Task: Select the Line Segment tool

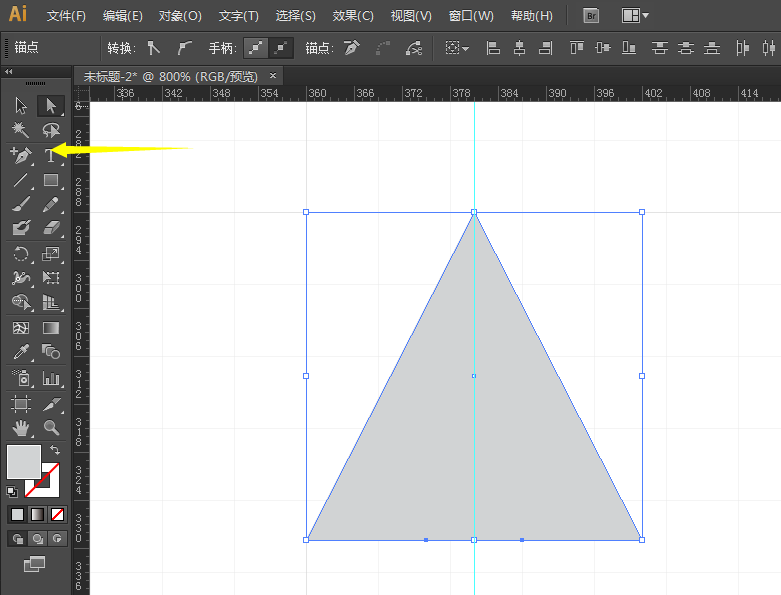Action: (x=21, y=180)
